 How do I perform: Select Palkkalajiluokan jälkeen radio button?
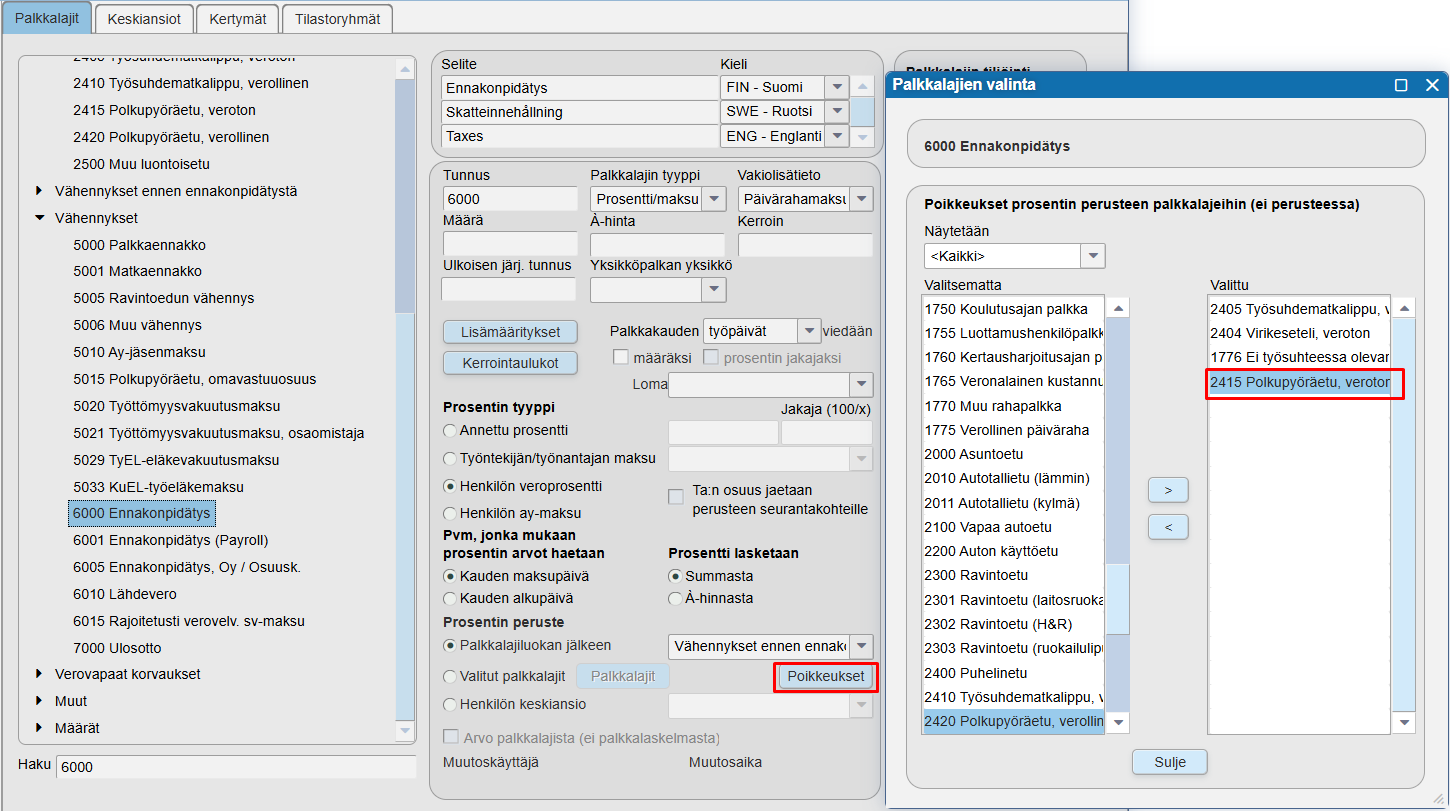point(451,646)
